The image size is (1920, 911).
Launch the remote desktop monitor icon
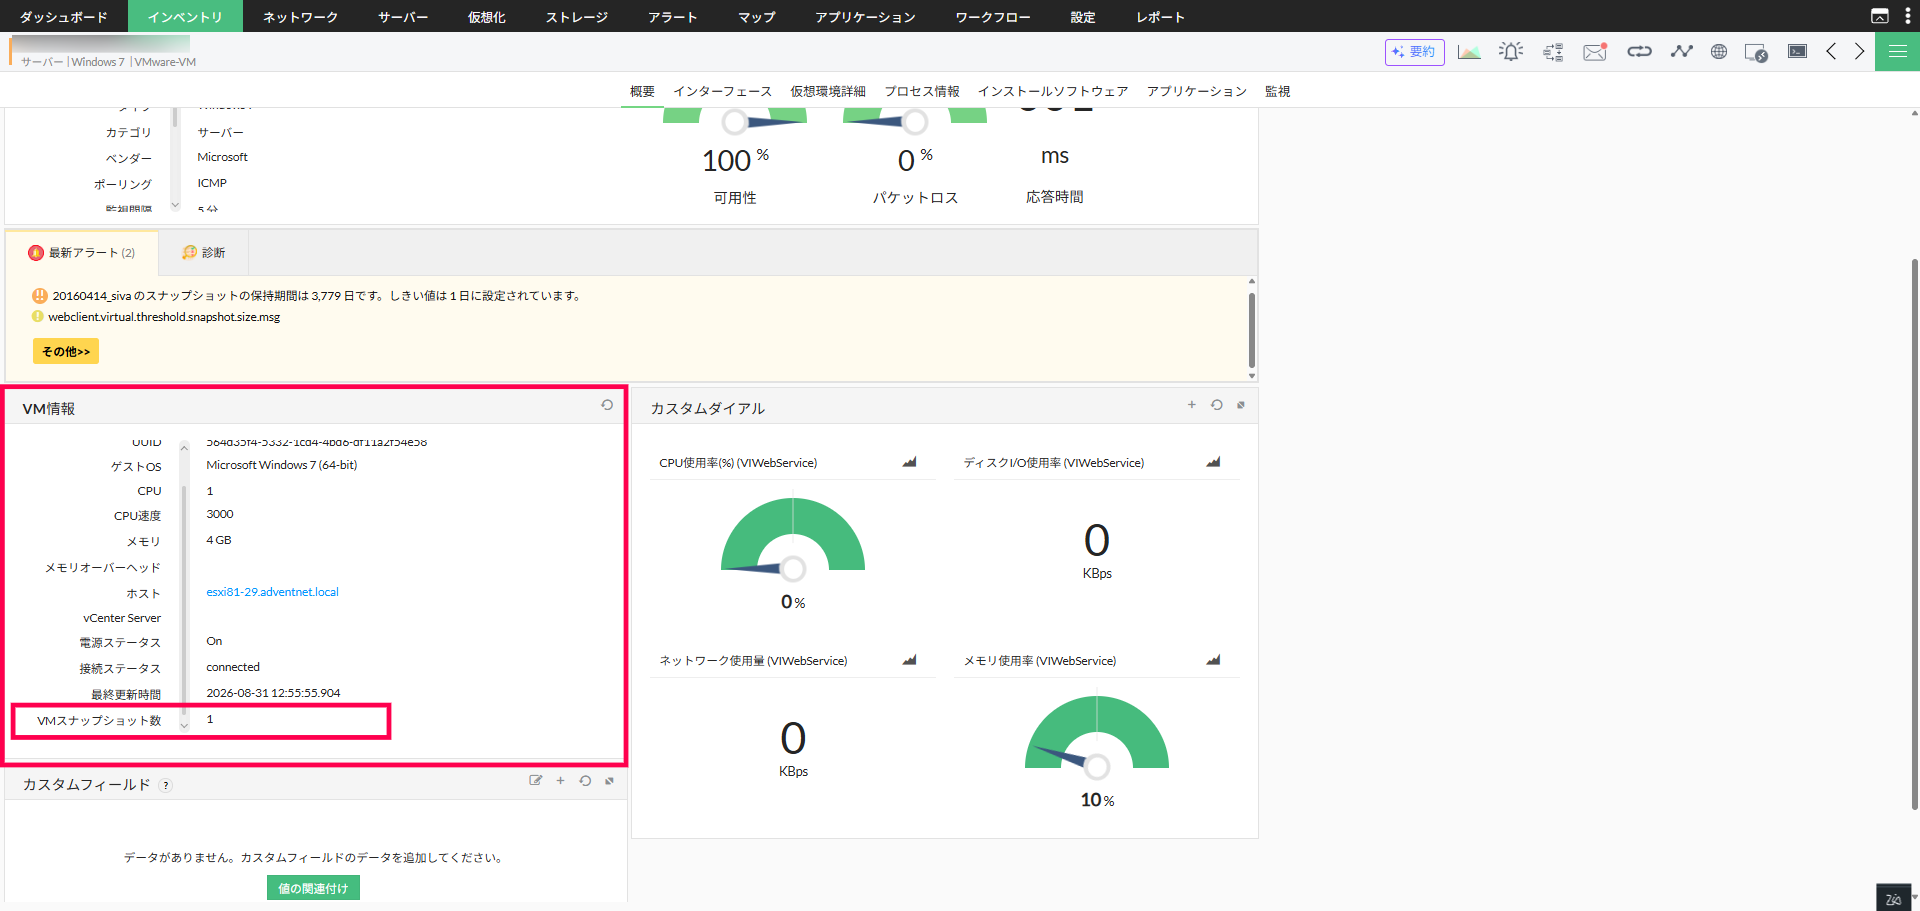click(1756, 53)
